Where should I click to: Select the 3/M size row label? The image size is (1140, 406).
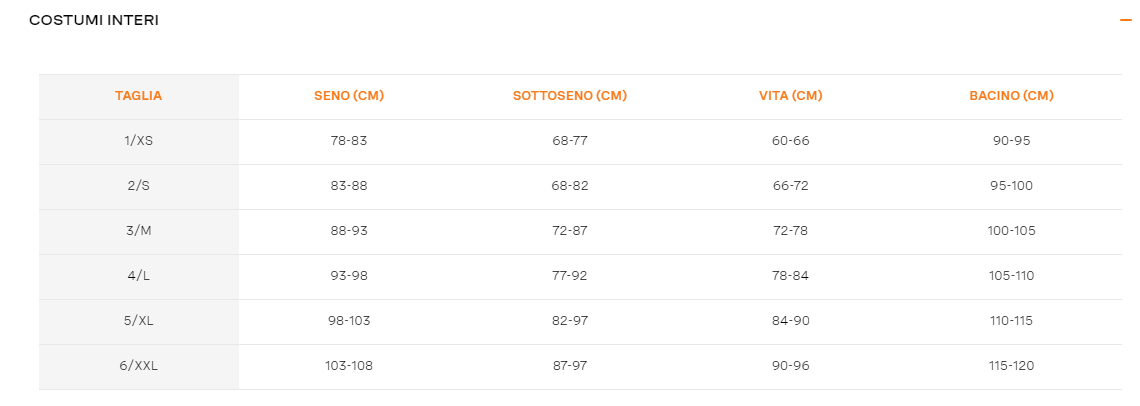[138, 231]
